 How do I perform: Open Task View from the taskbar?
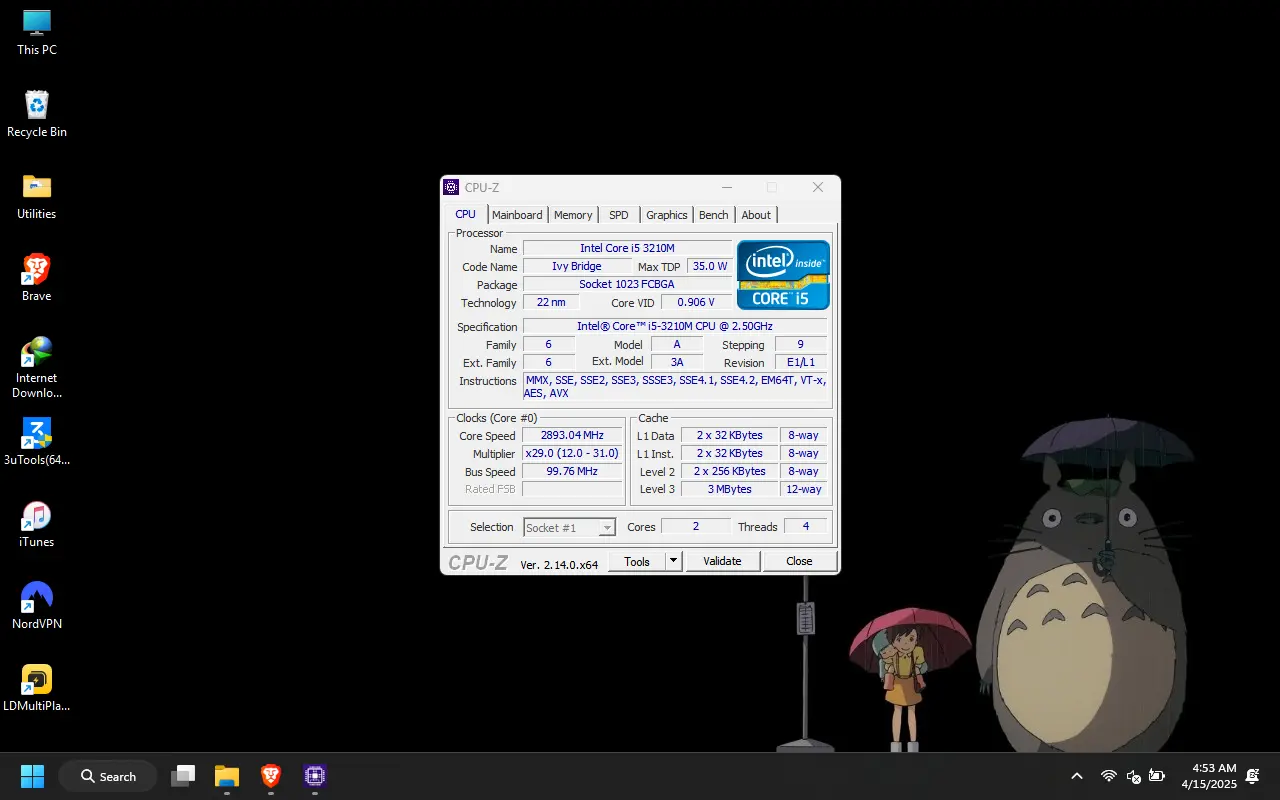point(183,776)
